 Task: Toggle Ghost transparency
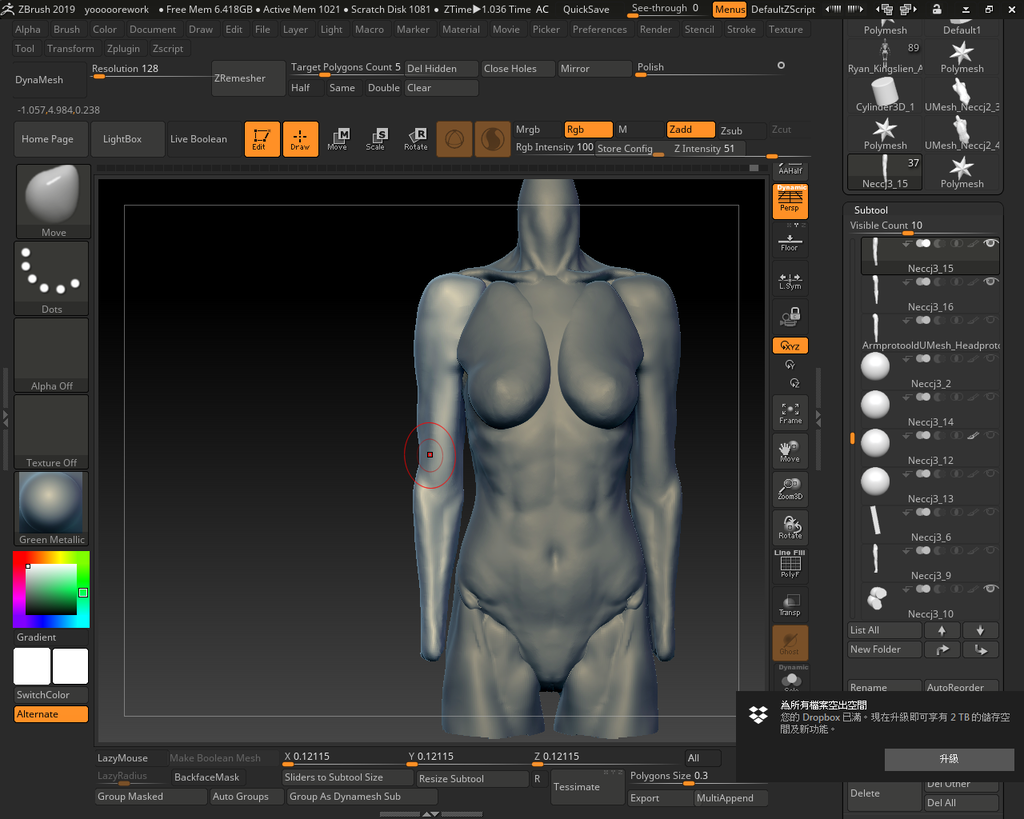tap(790, 643)
